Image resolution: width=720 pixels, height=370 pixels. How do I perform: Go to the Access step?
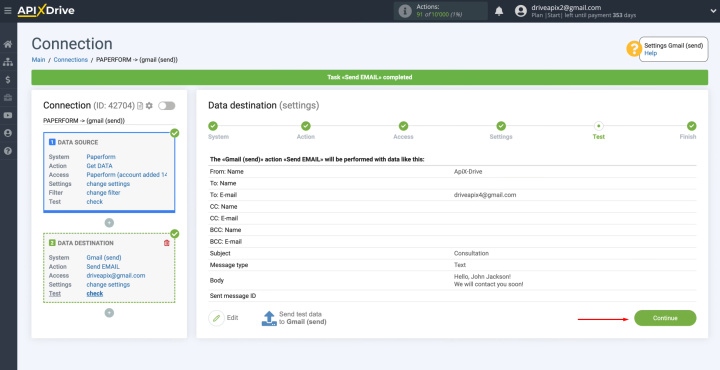coord(403,126)
